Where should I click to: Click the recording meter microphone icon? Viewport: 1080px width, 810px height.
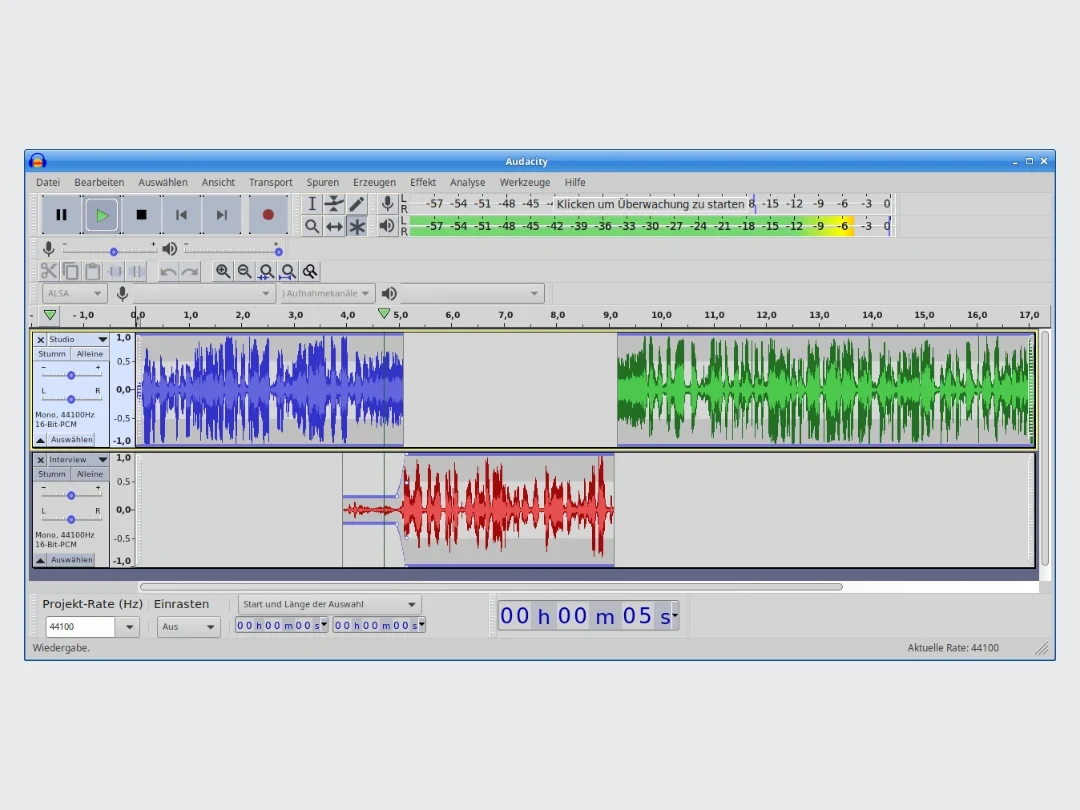(387, 203)
